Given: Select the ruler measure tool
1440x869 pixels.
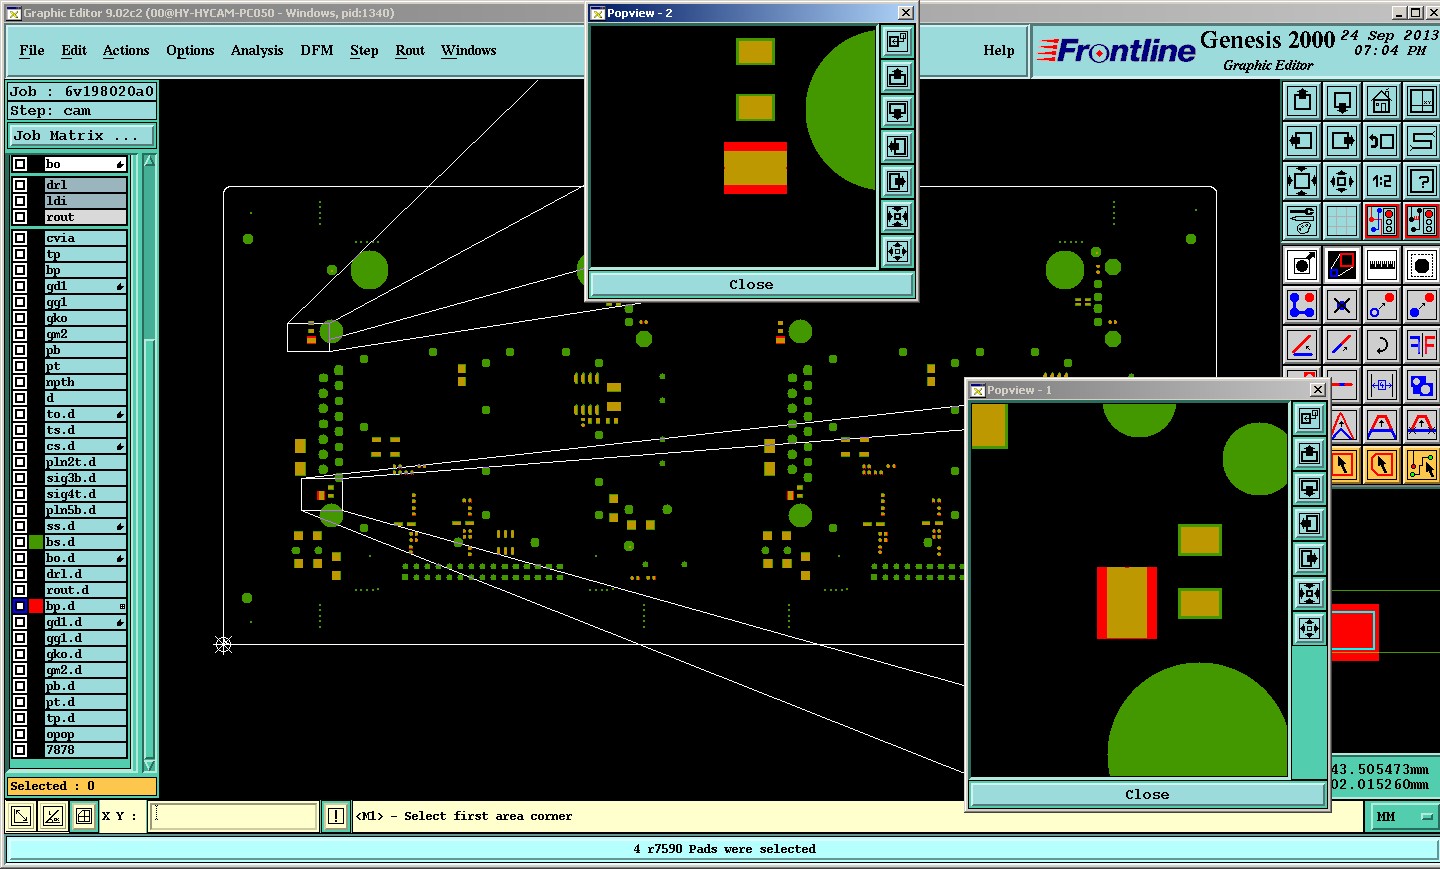Looking at the screenshot, I should [1382, 265].
